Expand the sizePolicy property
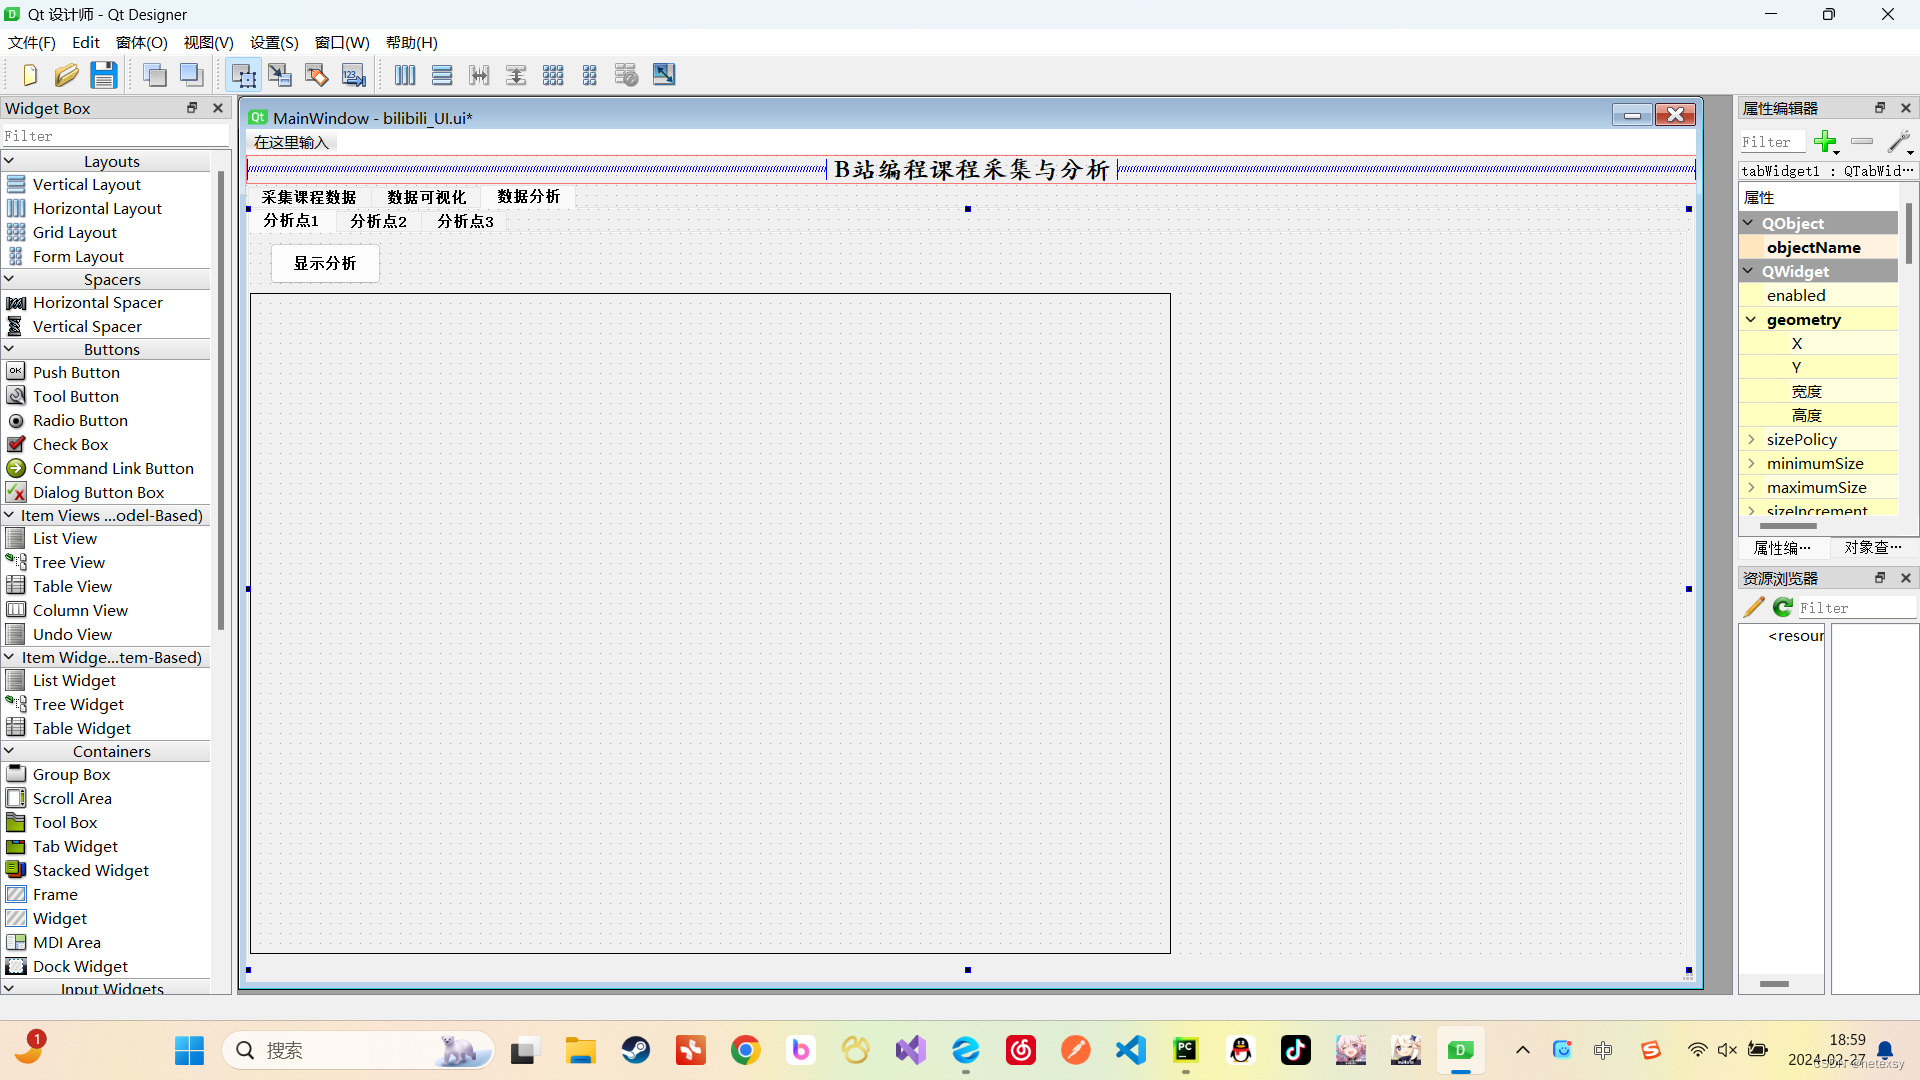This screenshot has height=1080, width=1920. coord(1752,439)
